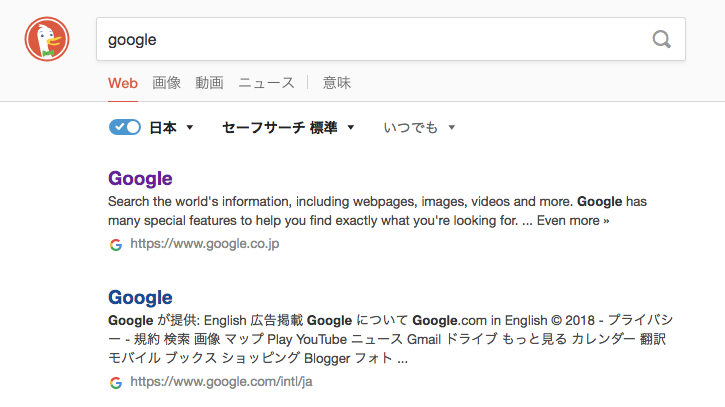This screenshot has width=725, height=407.
Task: Open the いつでも time filter dropdown
Action: click(x=419, y=128)
